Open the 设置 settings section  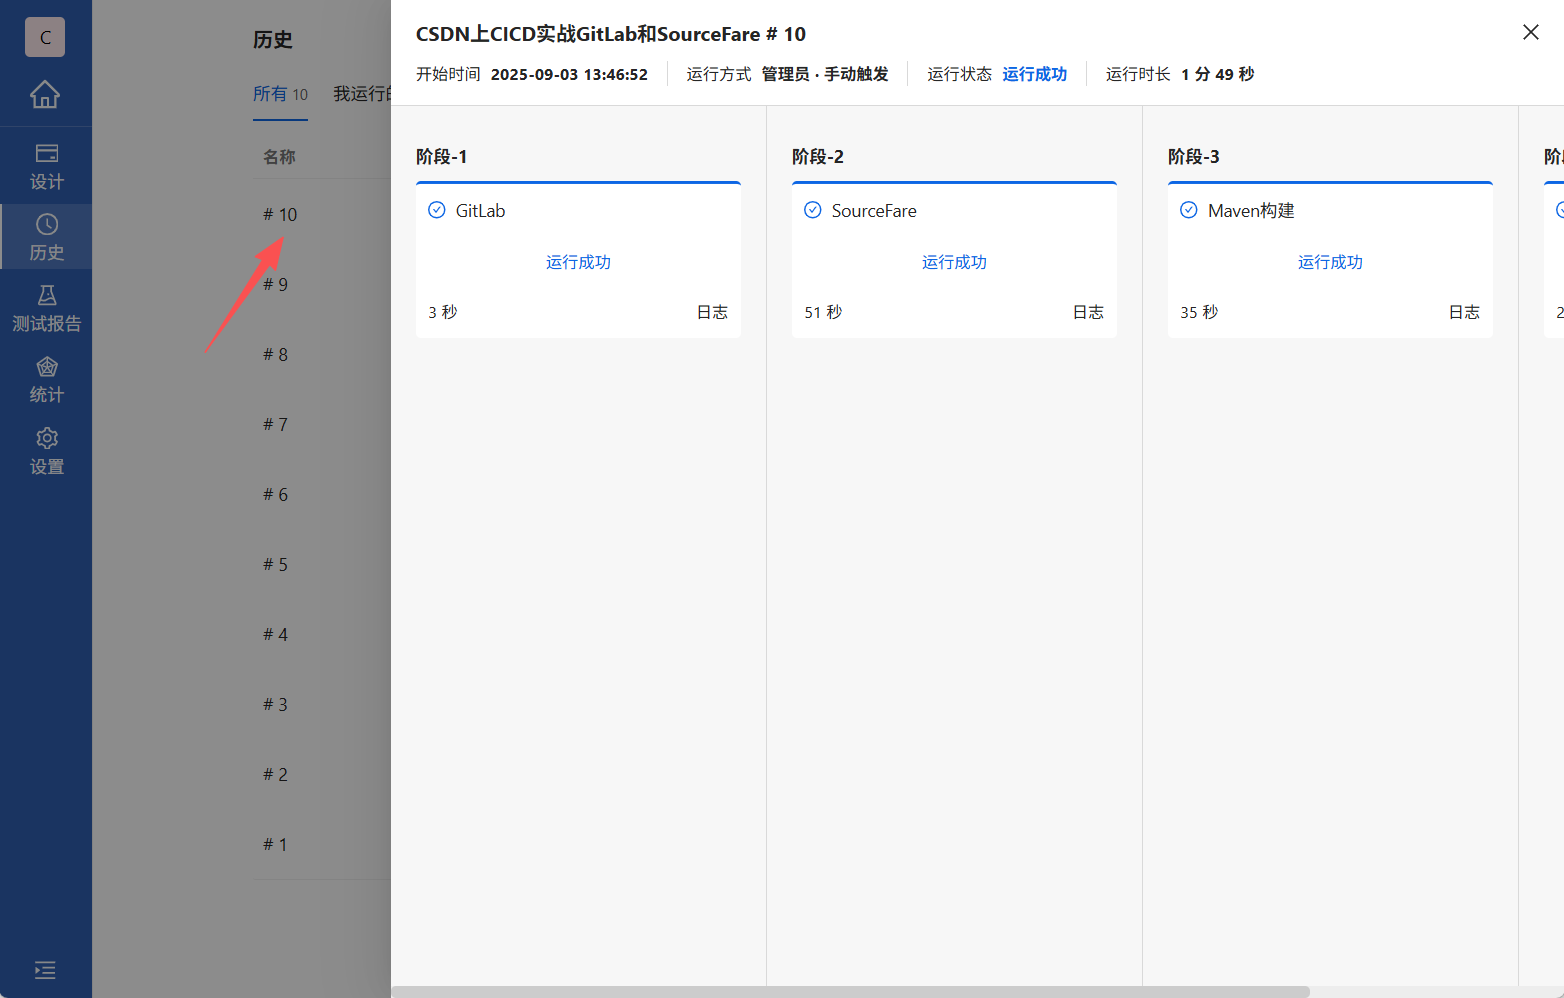(x=46, y=451)
